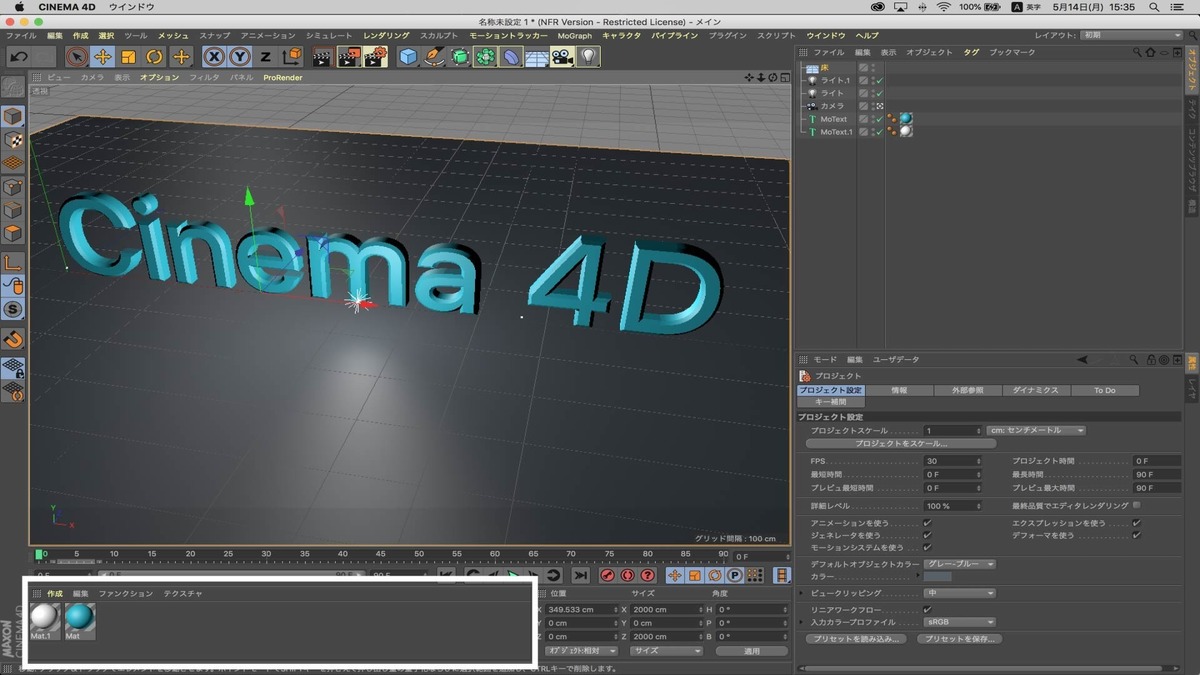Click the green subdivision generator icon

[460, 57]
